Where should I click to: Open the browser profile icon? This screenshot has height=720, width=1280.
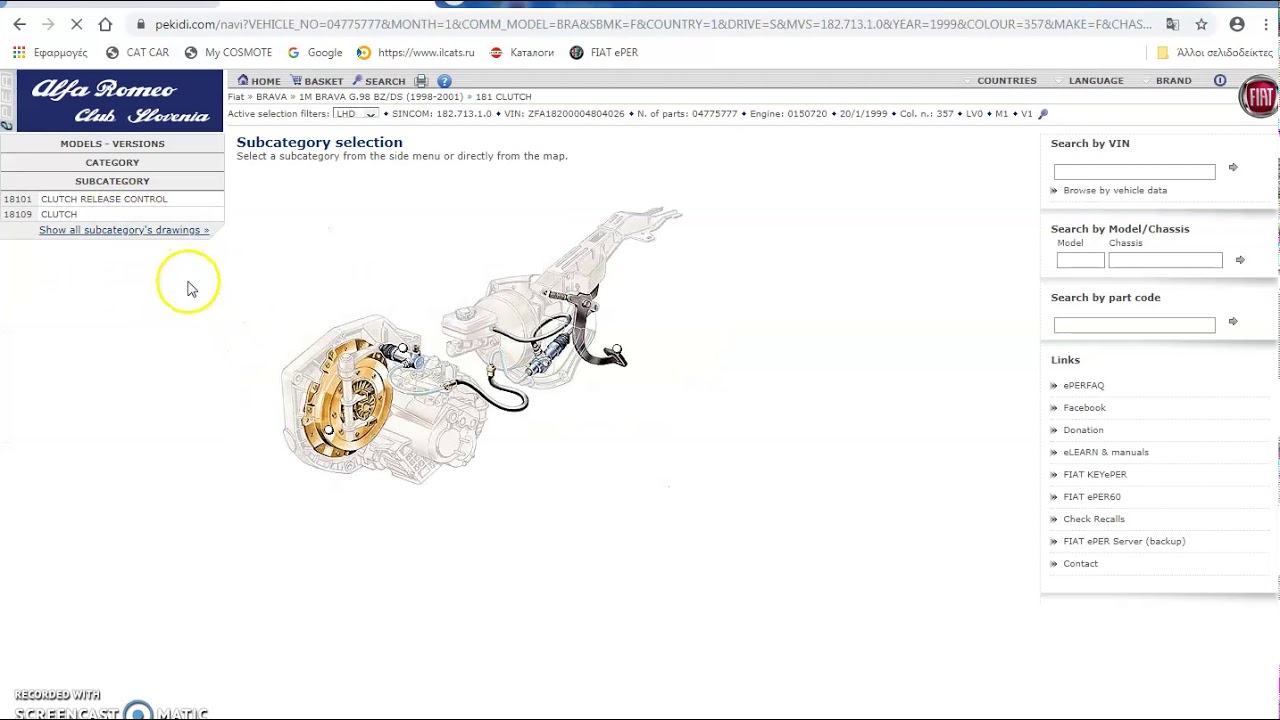(x=1237, y=24)
